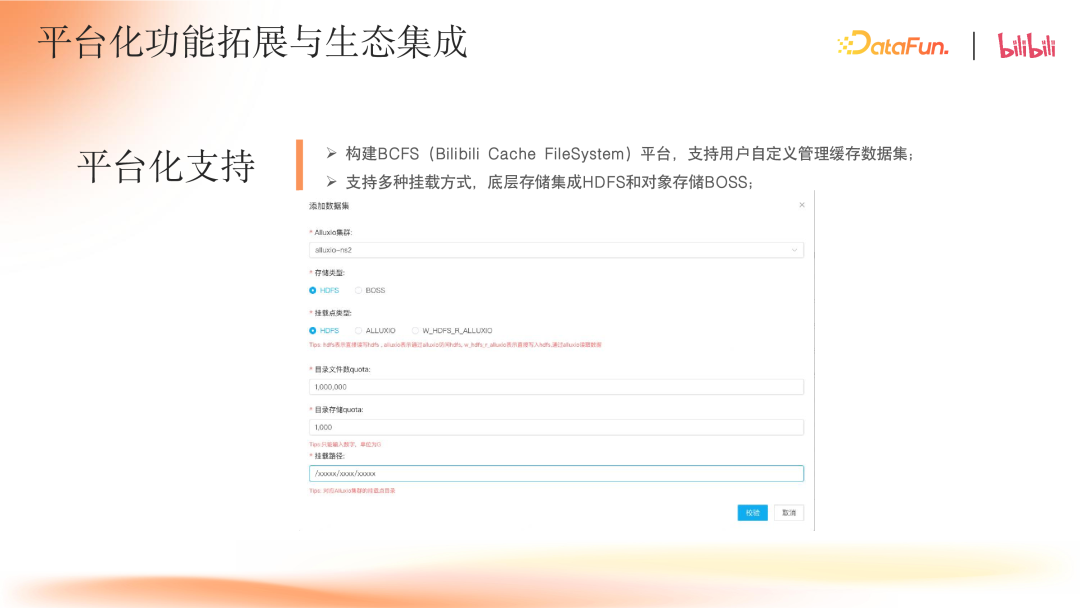
Task: Click the 挂载路径 label
Action: (x=327, y=456)
